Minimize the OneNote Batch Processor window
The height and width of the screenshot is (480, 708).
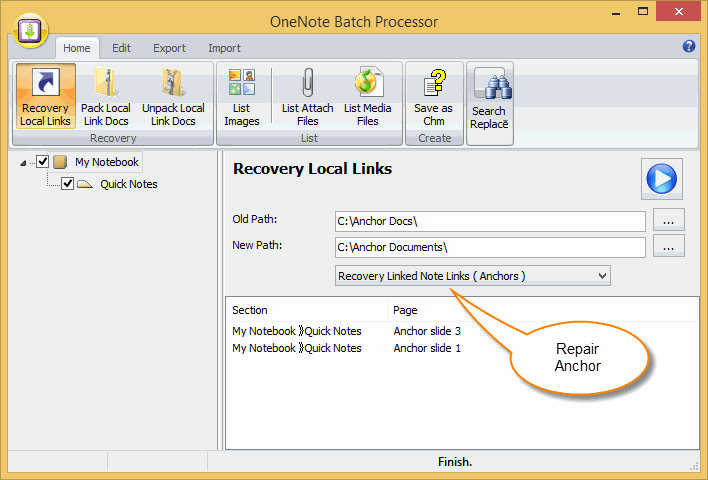[615, 12]
